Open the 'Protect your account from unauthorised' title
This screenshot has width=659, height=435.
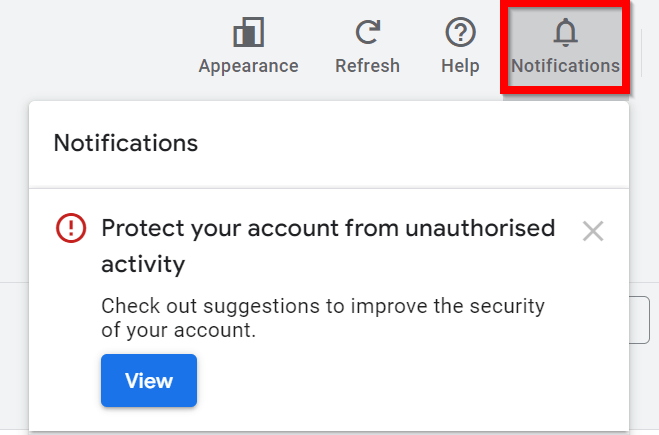click(x=328, y=228)
